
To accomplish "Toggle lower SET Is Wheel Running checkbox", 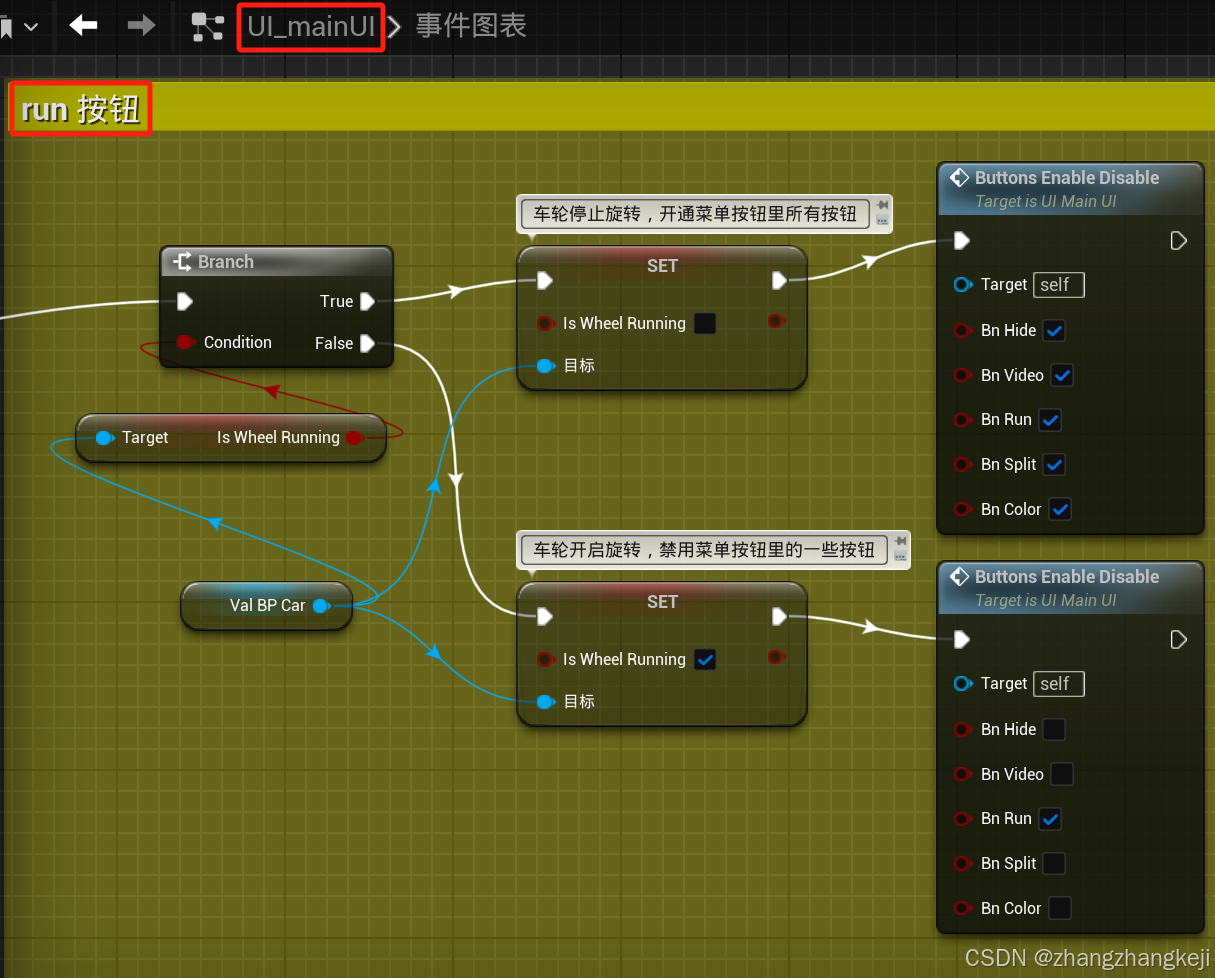I will coord(705,659).
